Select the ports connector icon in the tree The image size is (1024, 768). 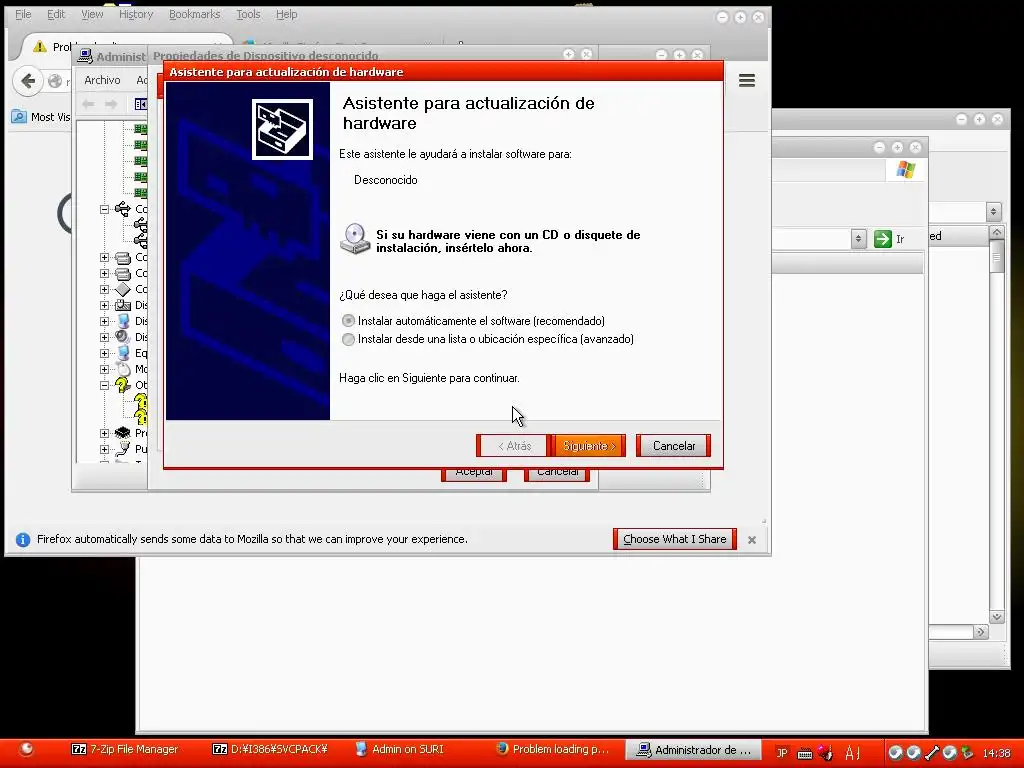(x=123, y=449)
